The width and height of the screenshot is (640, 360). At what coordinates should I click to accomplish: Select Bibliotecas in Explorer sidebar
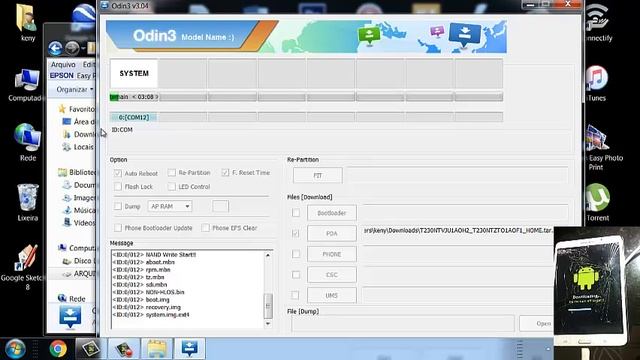click(x=78, y=172)
